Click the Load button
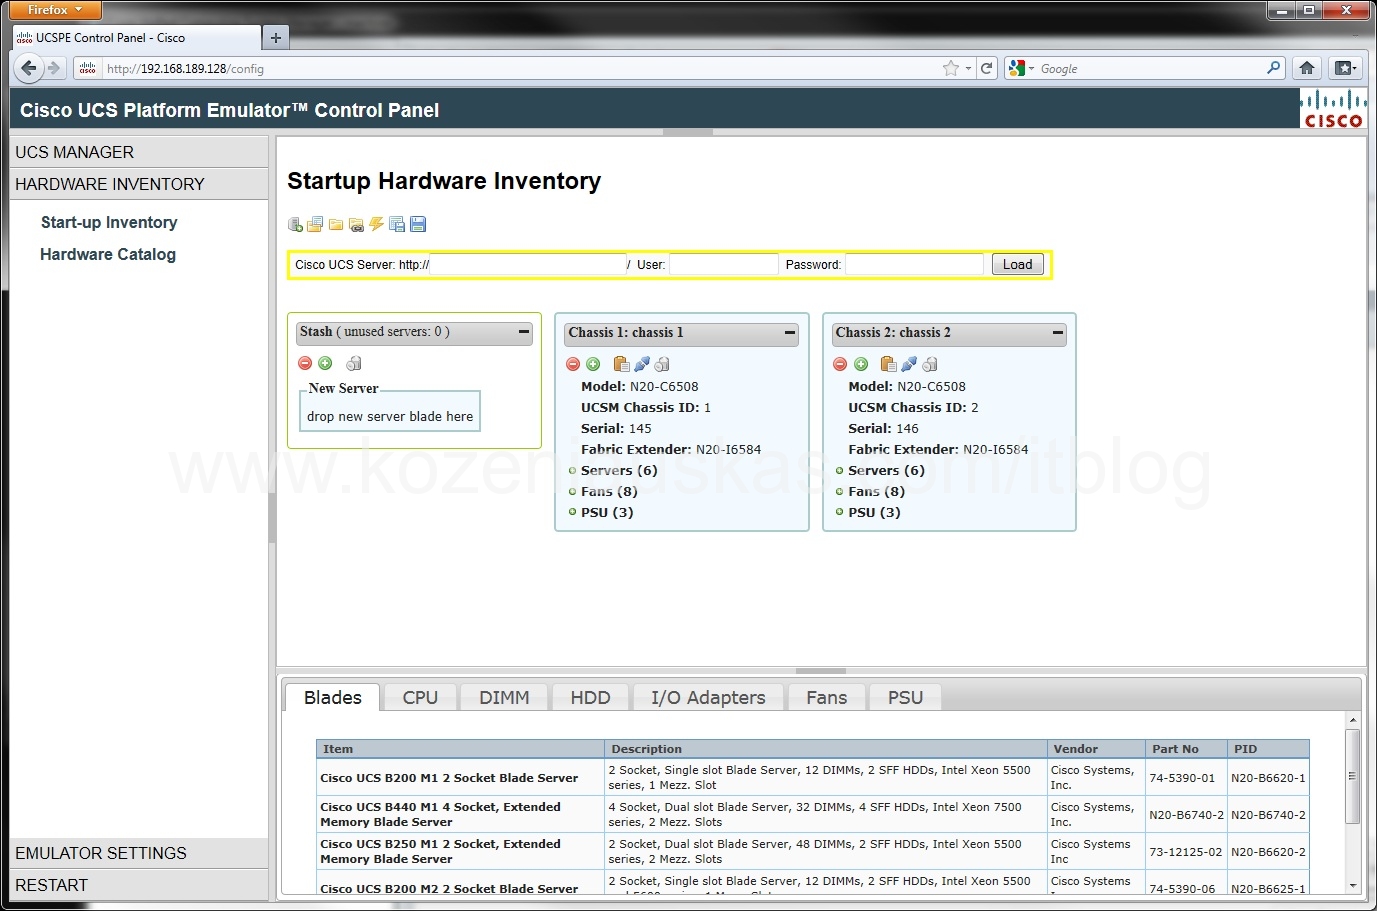The image size is (1377, 911). pyautogui.click(x=1017, y=264)
